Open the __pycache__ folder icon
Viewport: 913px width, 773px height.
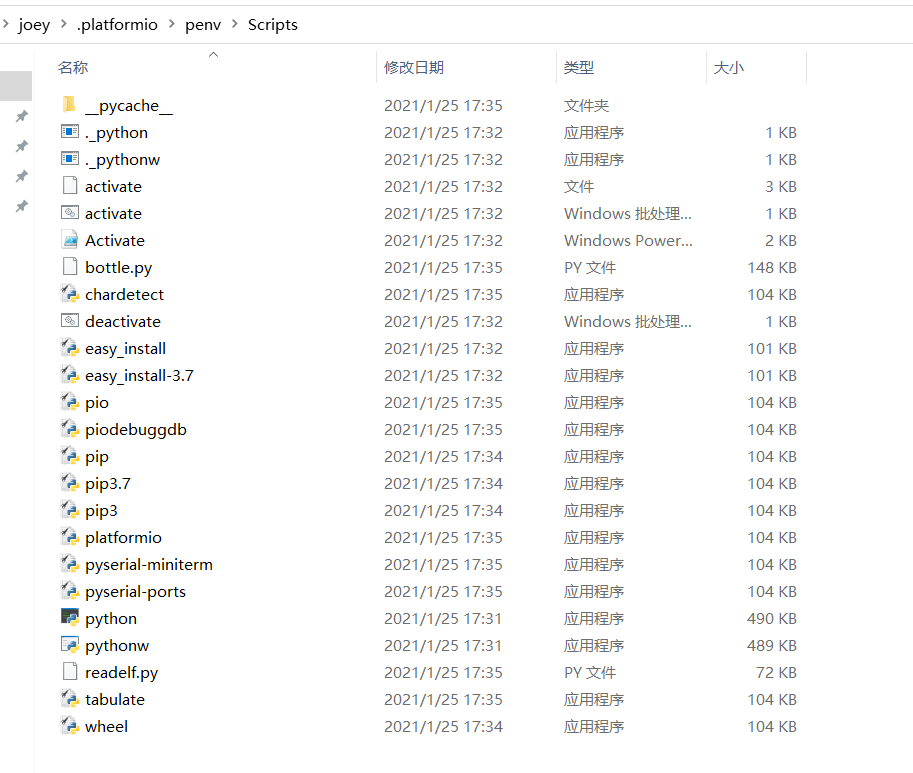(x=69, y=105)
